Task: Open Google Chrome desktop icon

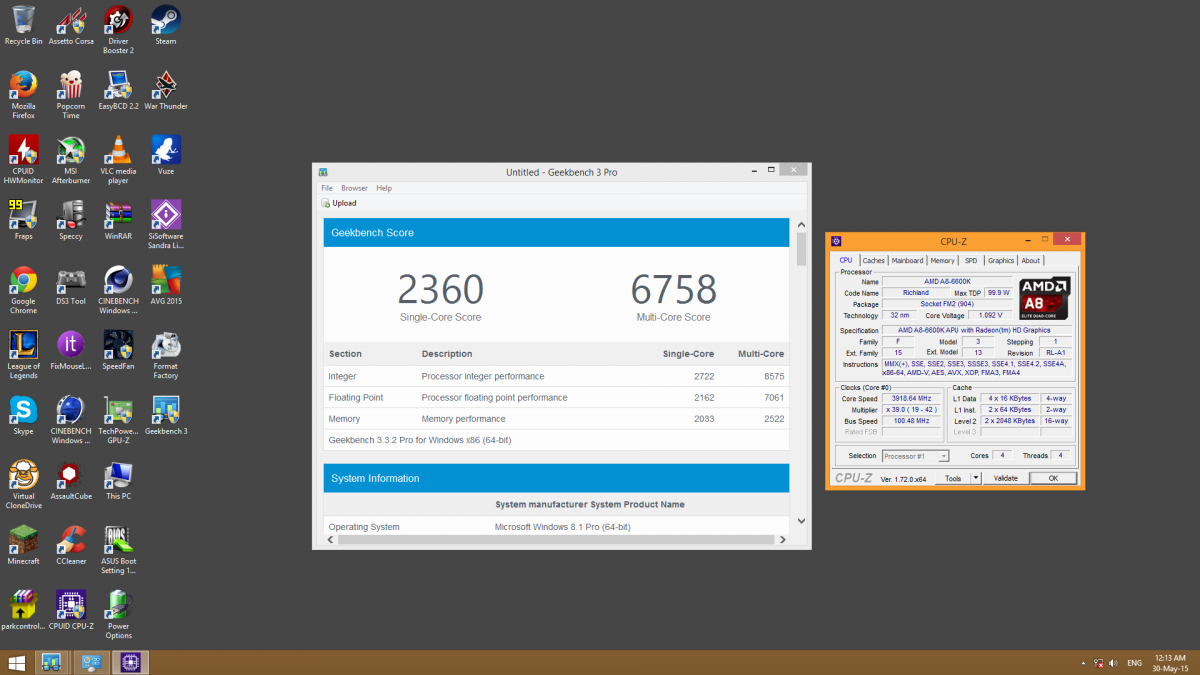Action: 23,290
